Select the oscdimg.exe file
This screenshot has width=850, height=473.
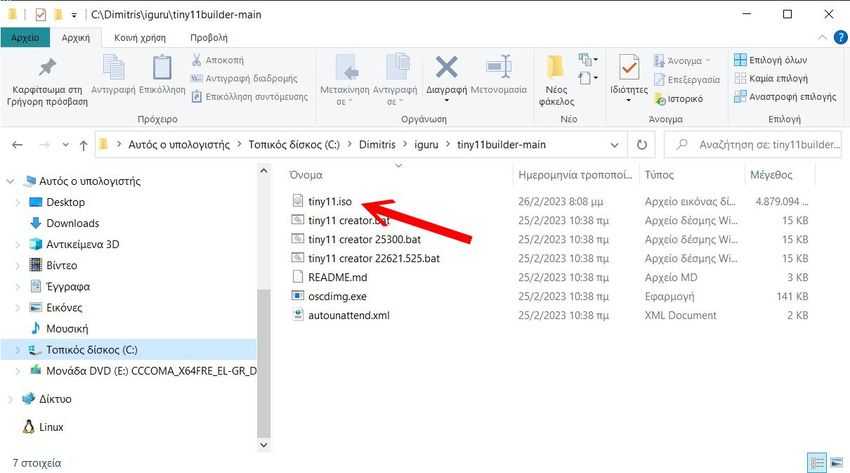pyautogui.click(x=337, y=296)
